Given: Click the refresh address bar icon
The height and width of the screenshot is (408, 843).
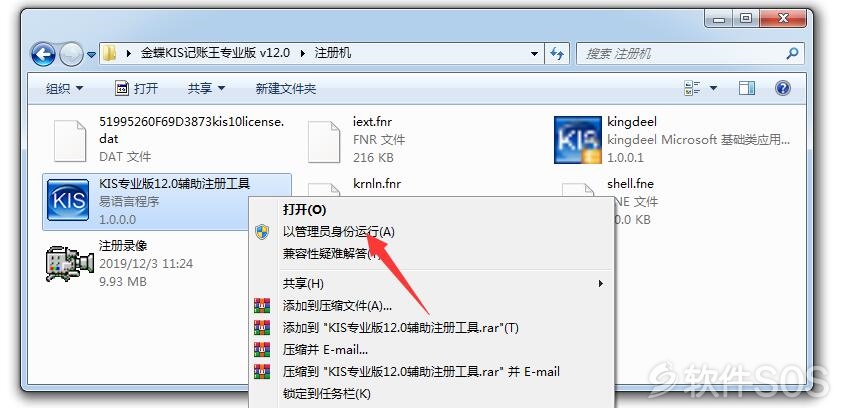Looking at the screenshot, I should (557, 53).
